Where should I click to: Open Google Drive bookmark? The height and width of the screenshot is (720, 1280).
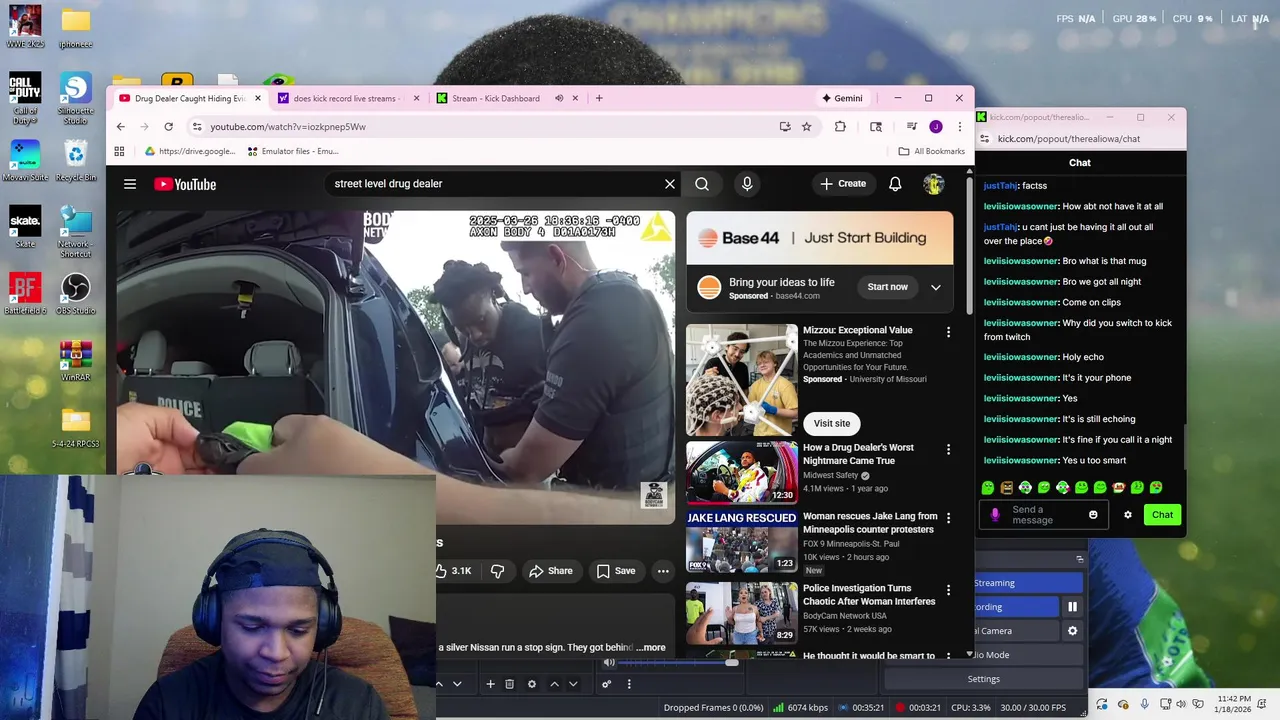(x=190, y=151)
